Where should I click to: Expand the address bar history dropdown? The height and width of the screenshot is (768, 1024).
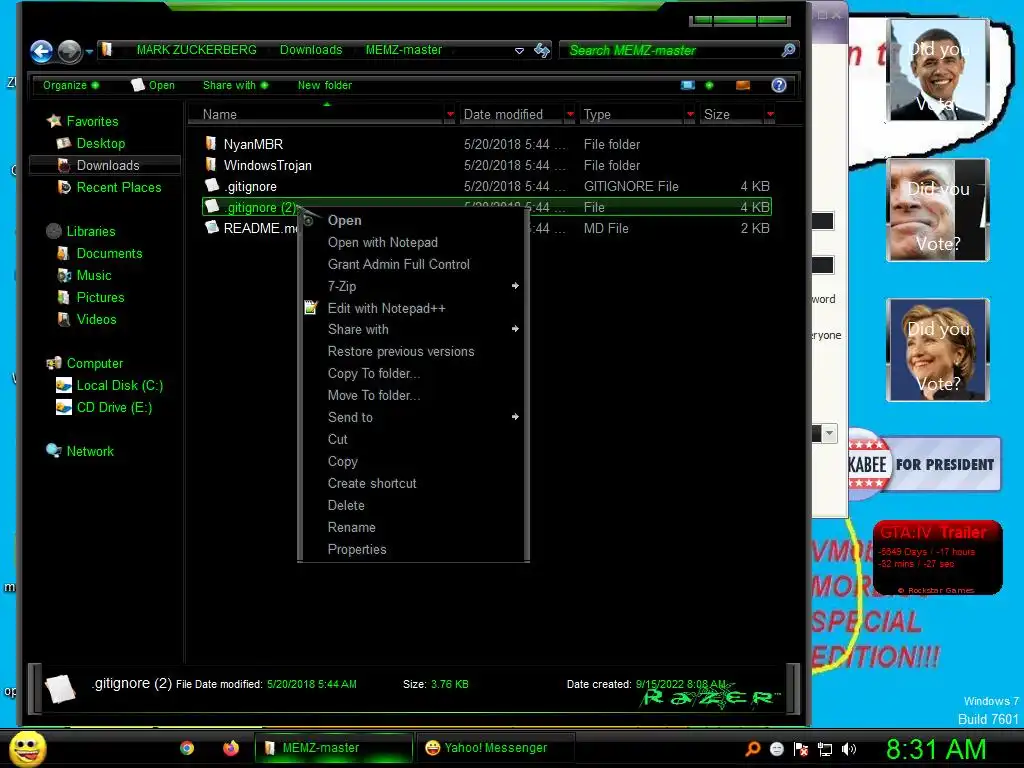pyautogui.click(x=519, y=50)
